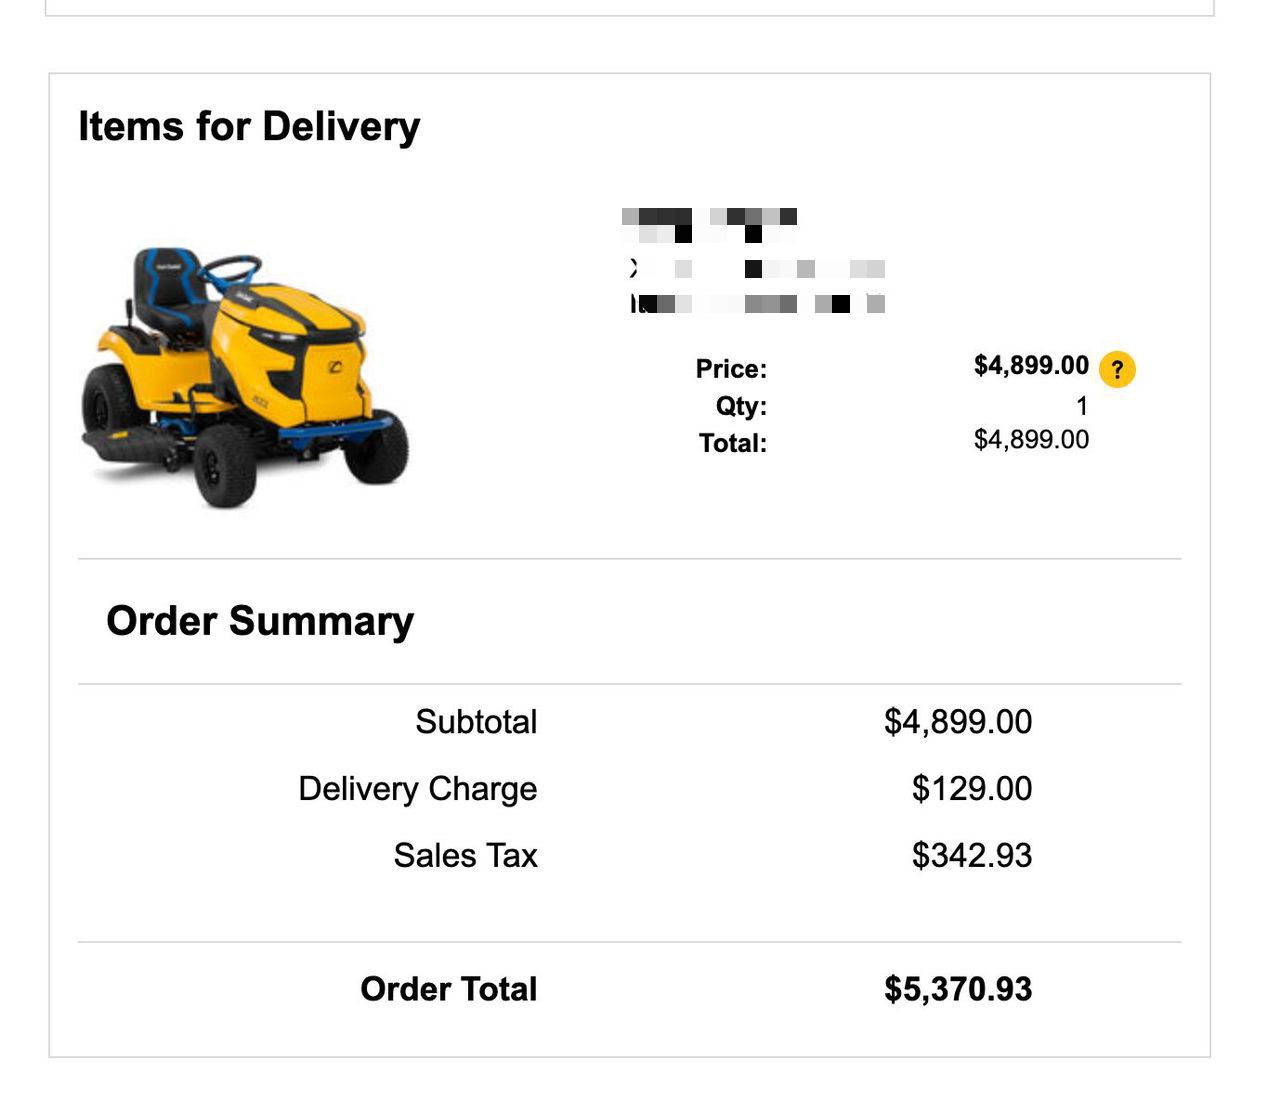The height and width of the screenshot is (1110, 1280).
Task: Click the Subtotal label
Action: click(476, 722)
